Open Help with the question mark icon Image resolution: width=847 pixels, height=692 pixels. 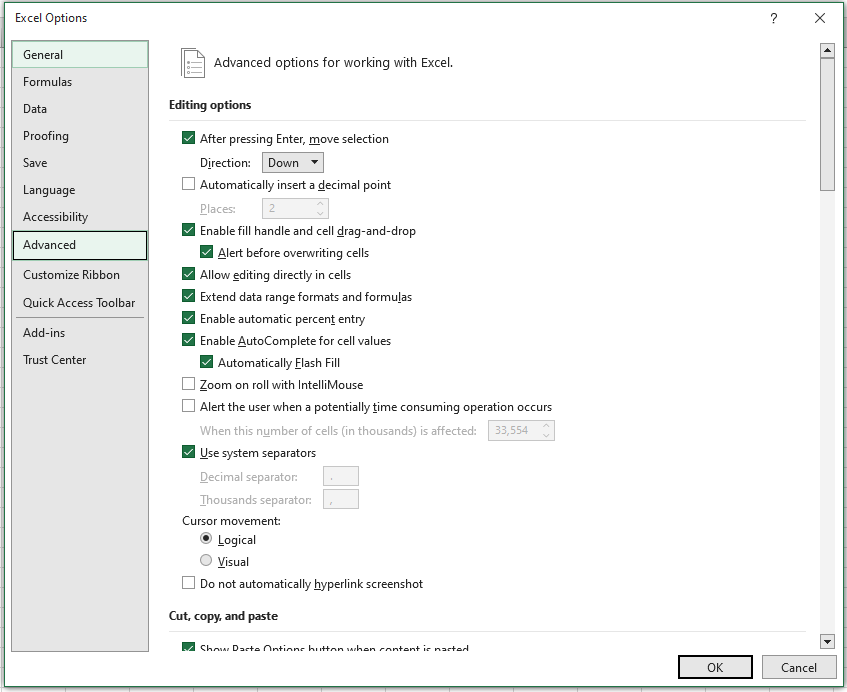[774, 18]
